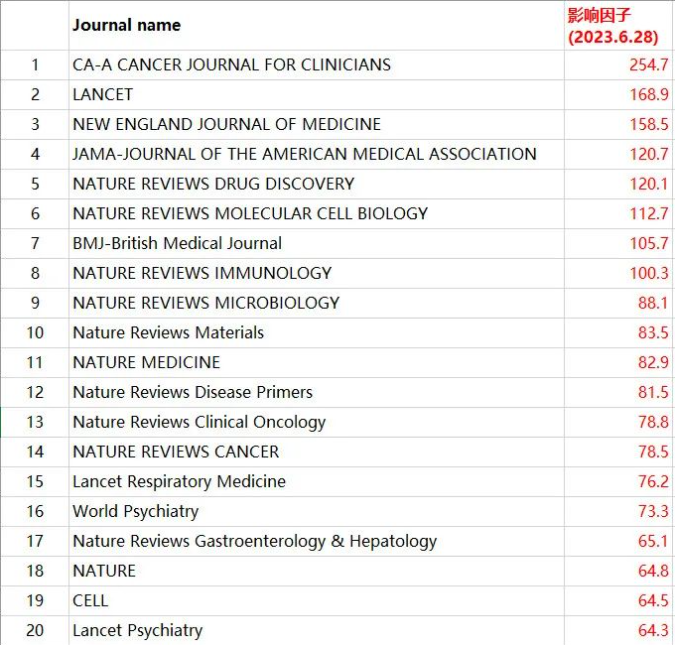Select the NATURE MEDICINE cell
675x645 pixels.
pos(316,363)
